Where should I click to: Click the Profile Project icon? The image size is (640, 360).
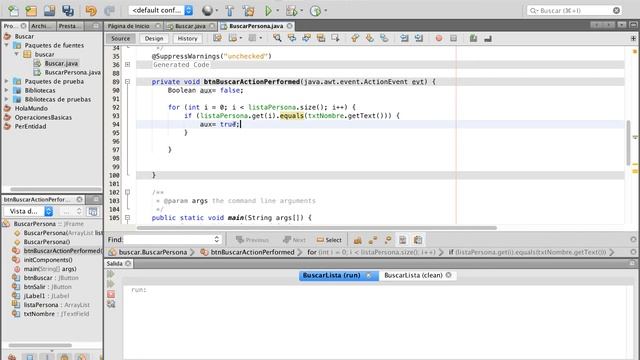pos(315,11)
